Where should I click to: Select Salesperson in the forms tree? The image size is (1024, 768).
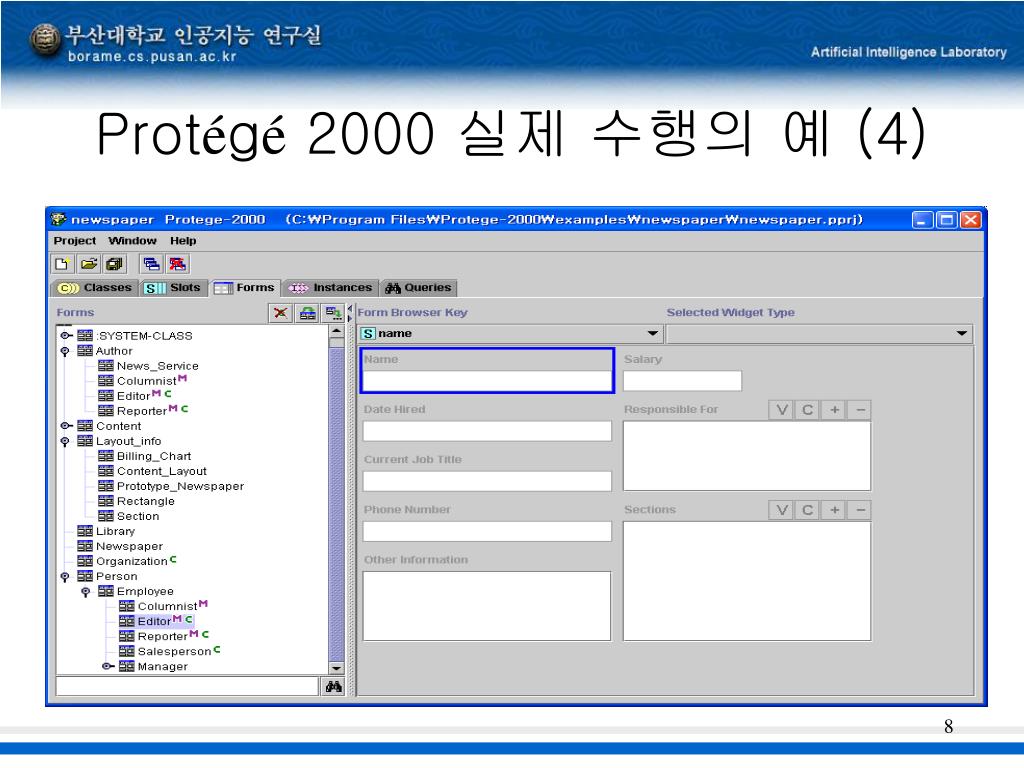point(174,651)
